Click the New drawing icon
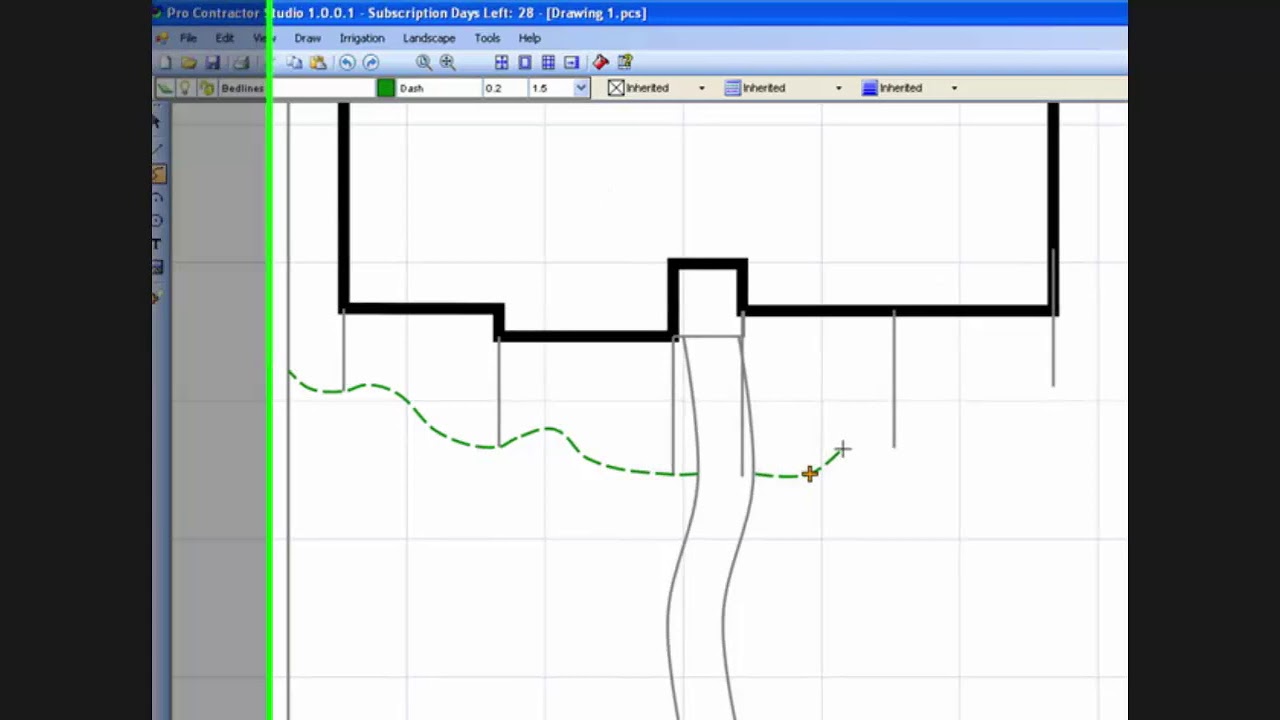The width and height of the screenshot is (1280, 720). (x=165, y=63)
